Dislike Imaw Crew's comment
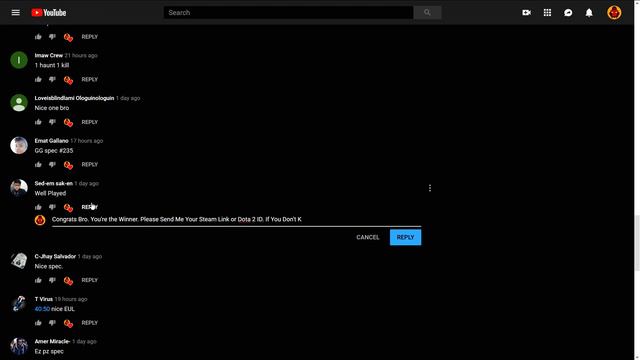The width and height of the screenshot is (640, 360). 52,80
